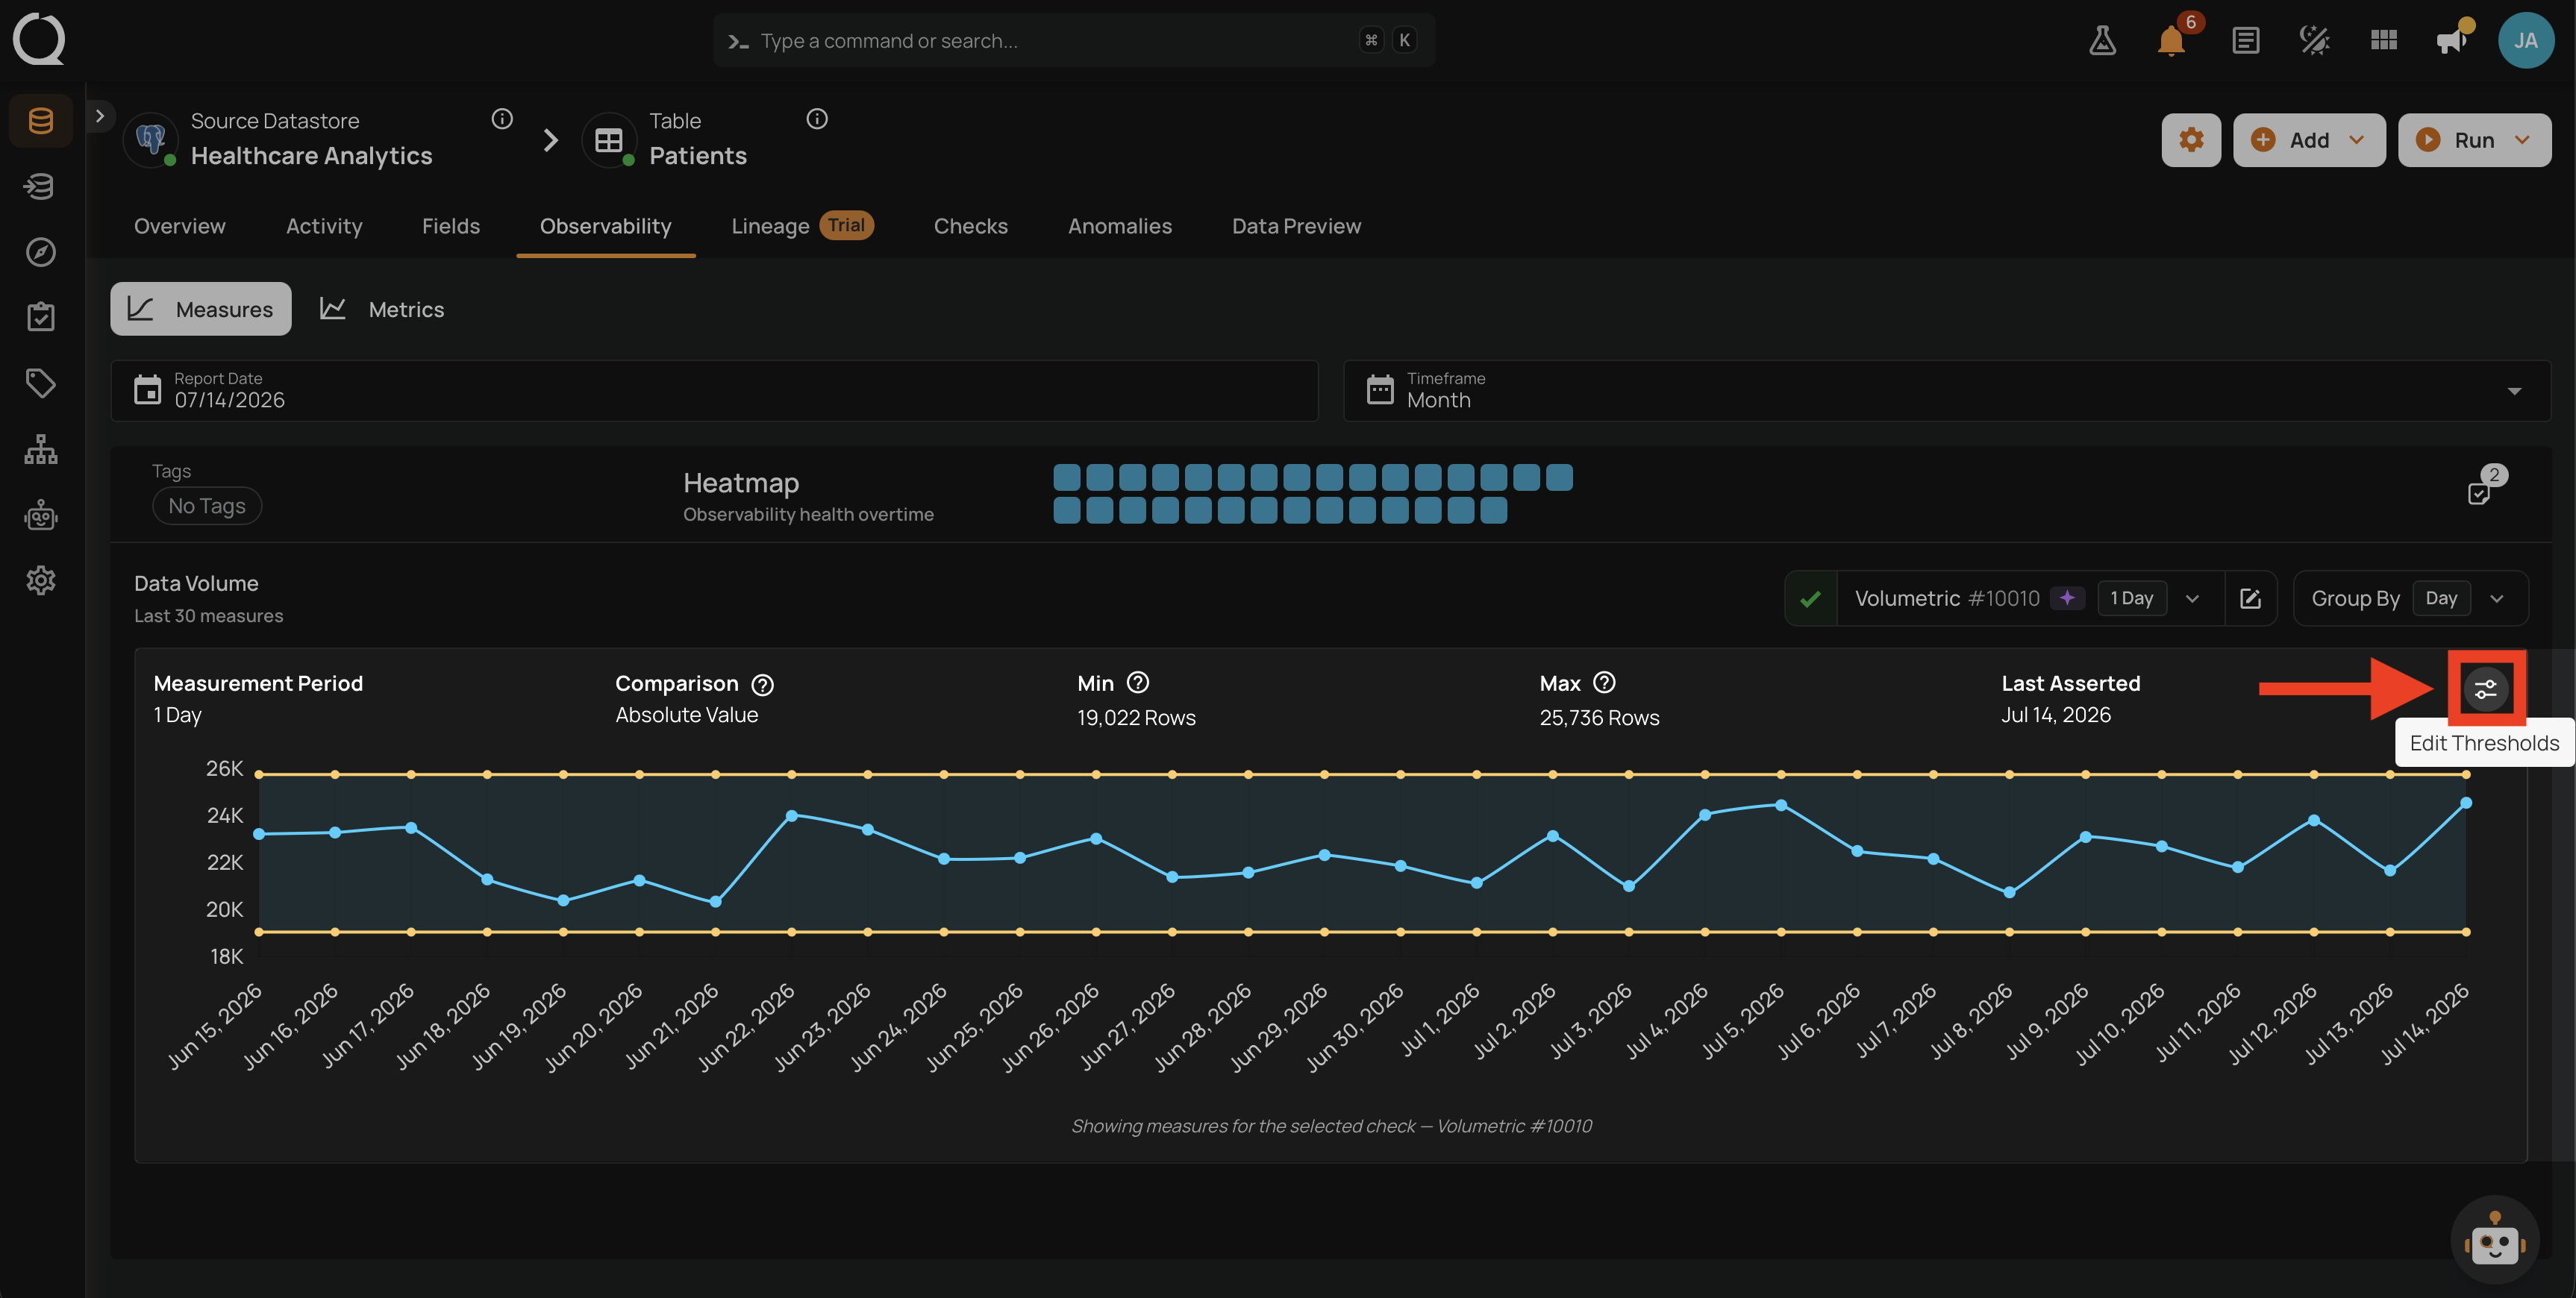Expand the Run button dropdown arrow
This screenshot has height=1298, width=2576.
click(x=2522, y=140)
